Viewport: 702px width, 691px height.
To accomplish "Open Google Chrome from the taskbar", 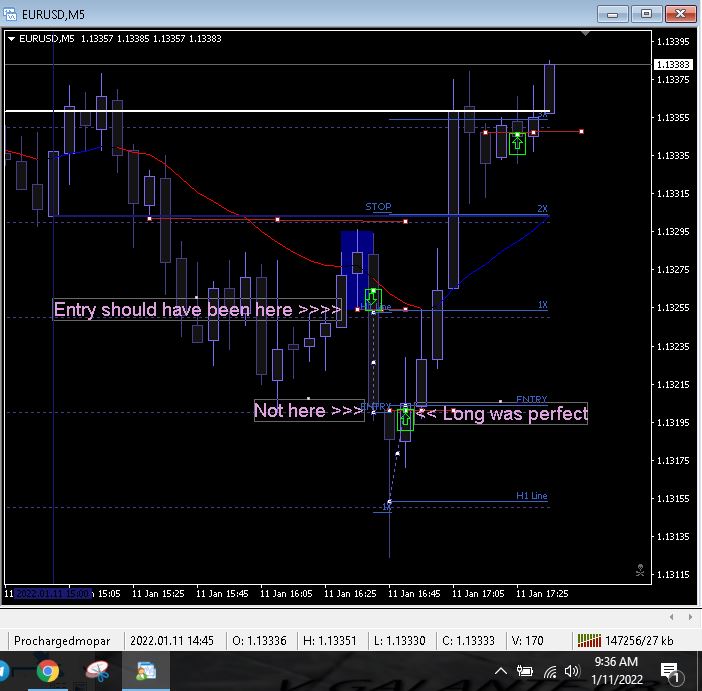I will coord(48,670).
